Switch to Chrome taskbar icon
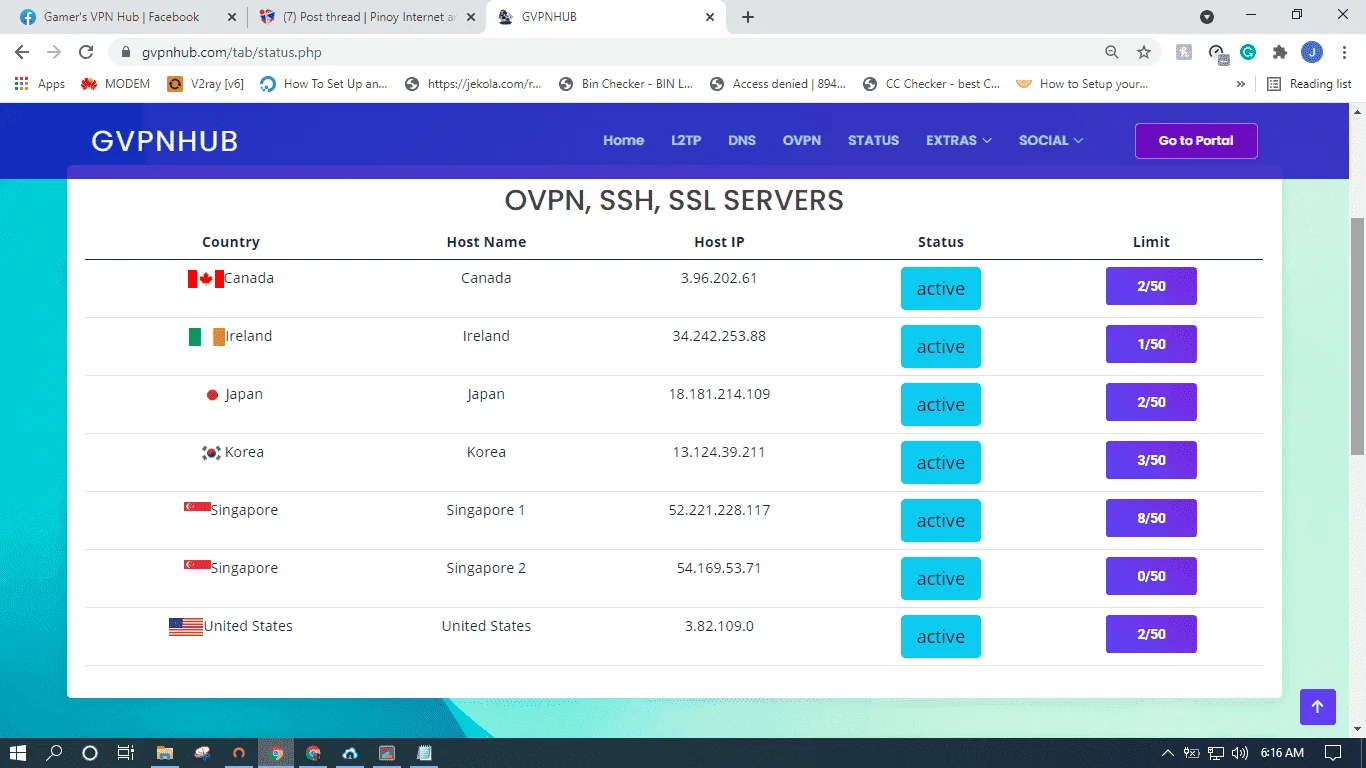 point(276,753)
